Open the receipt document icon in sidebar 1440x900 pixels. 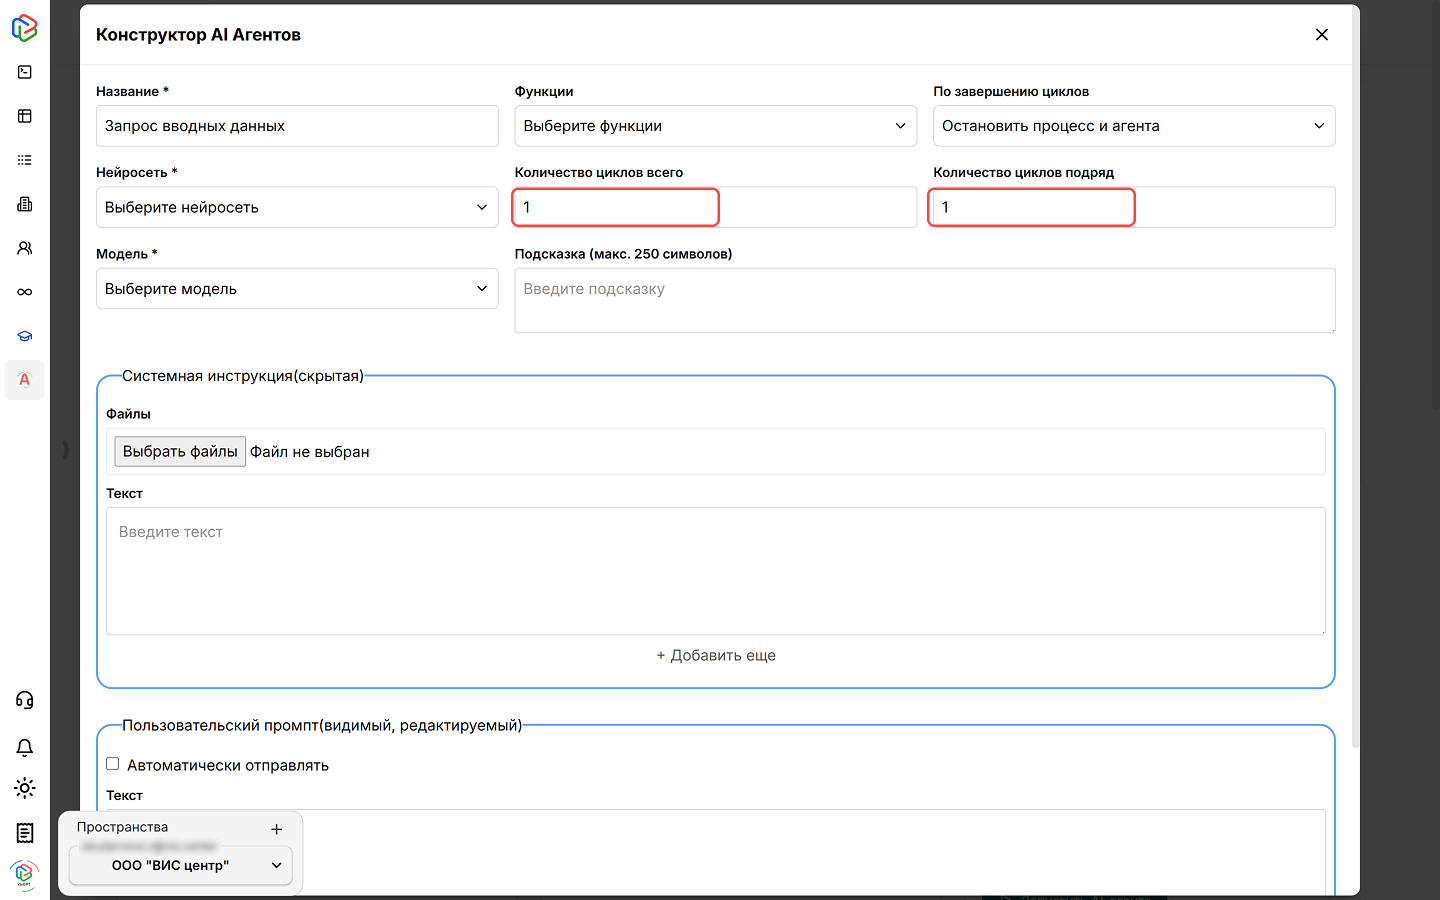[x=25, y=833]
